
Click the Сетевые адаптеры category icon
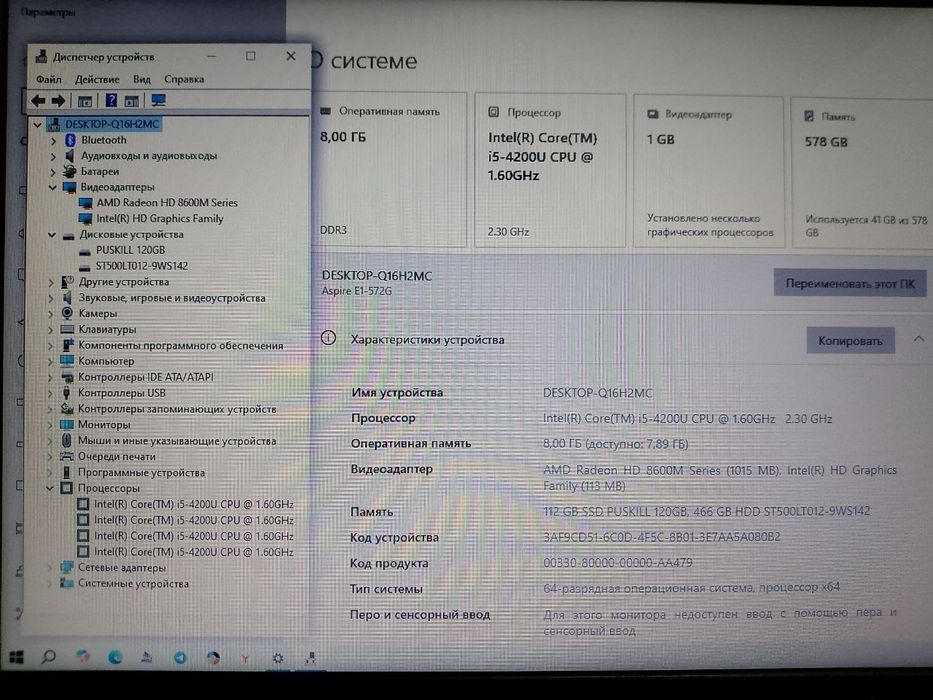pos(67,567)
